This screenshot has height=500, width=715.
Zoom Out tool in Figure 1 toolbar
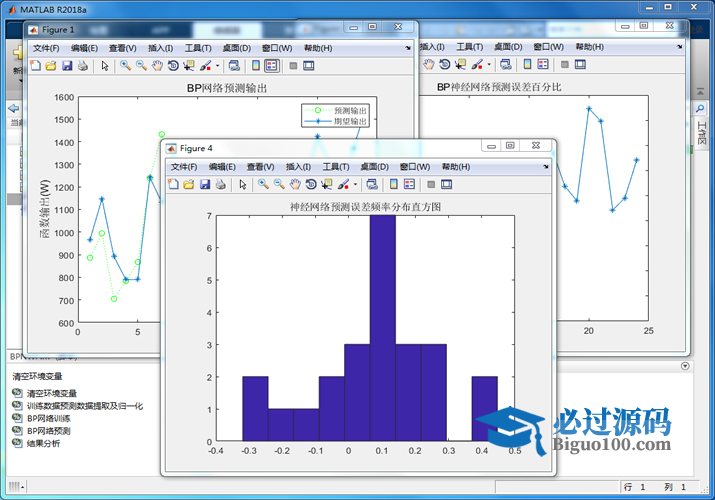coord(141,66)
